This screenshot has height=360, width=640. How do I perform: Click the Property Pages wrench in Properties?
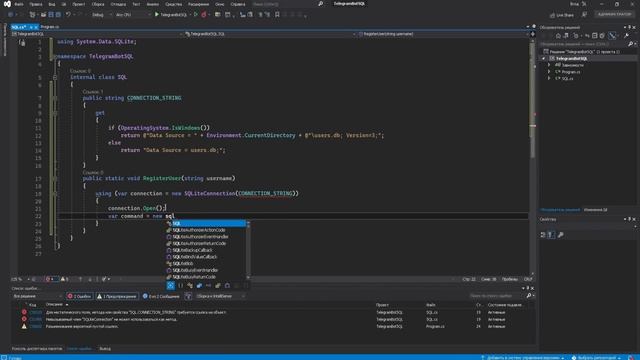[560, 235]
